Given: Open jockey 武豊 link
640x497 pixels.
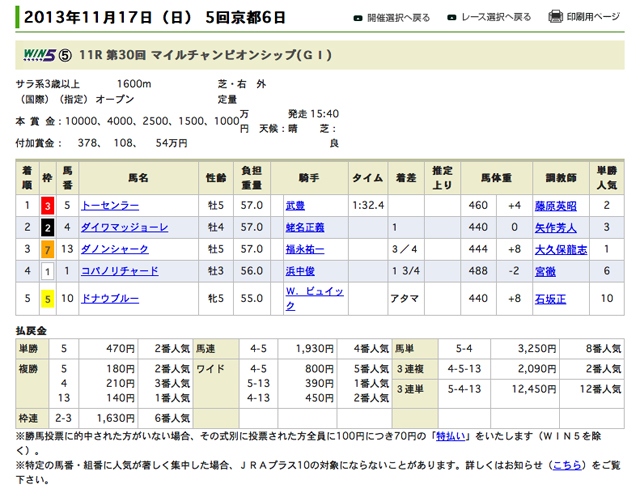Looking at the screenshot, I should tap(295, 206).
